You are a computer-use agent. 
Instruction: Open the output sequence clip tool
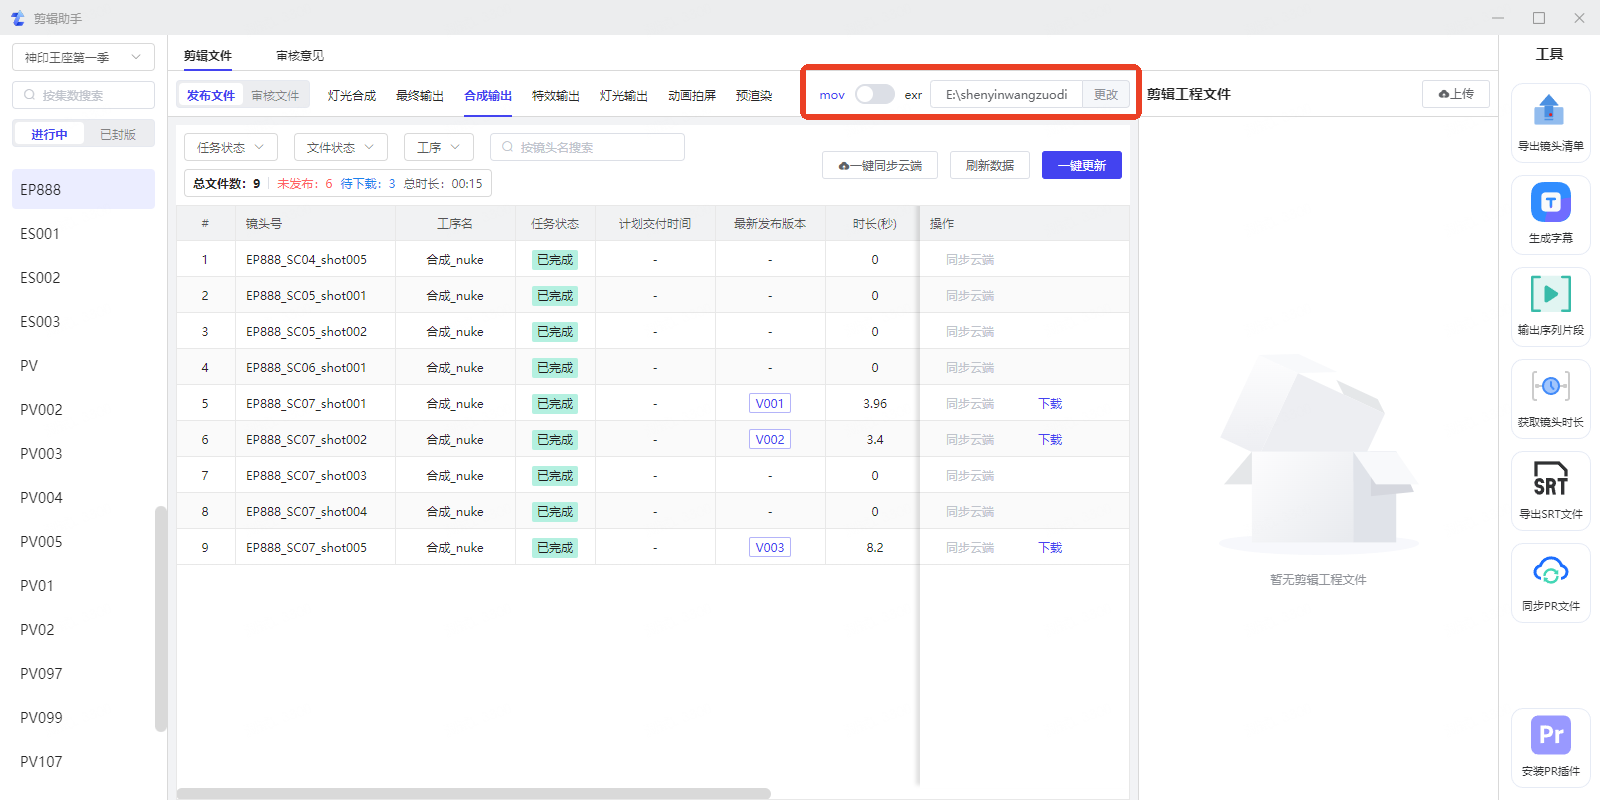pyautogui.click(x=1550, y=295)
